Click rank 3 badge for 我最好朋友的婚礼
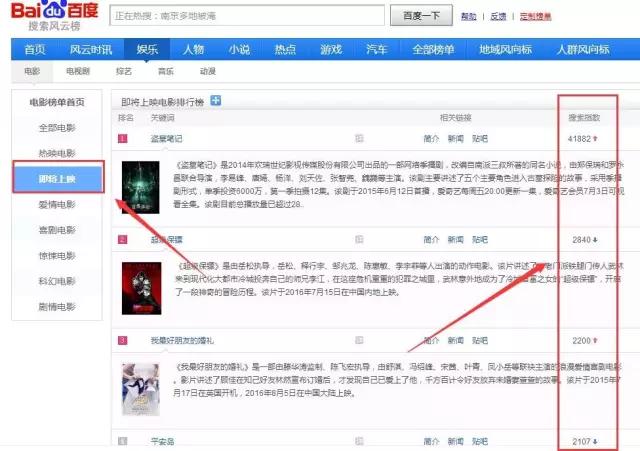Viewport: 640px width, 451px height. pos(122,340)
